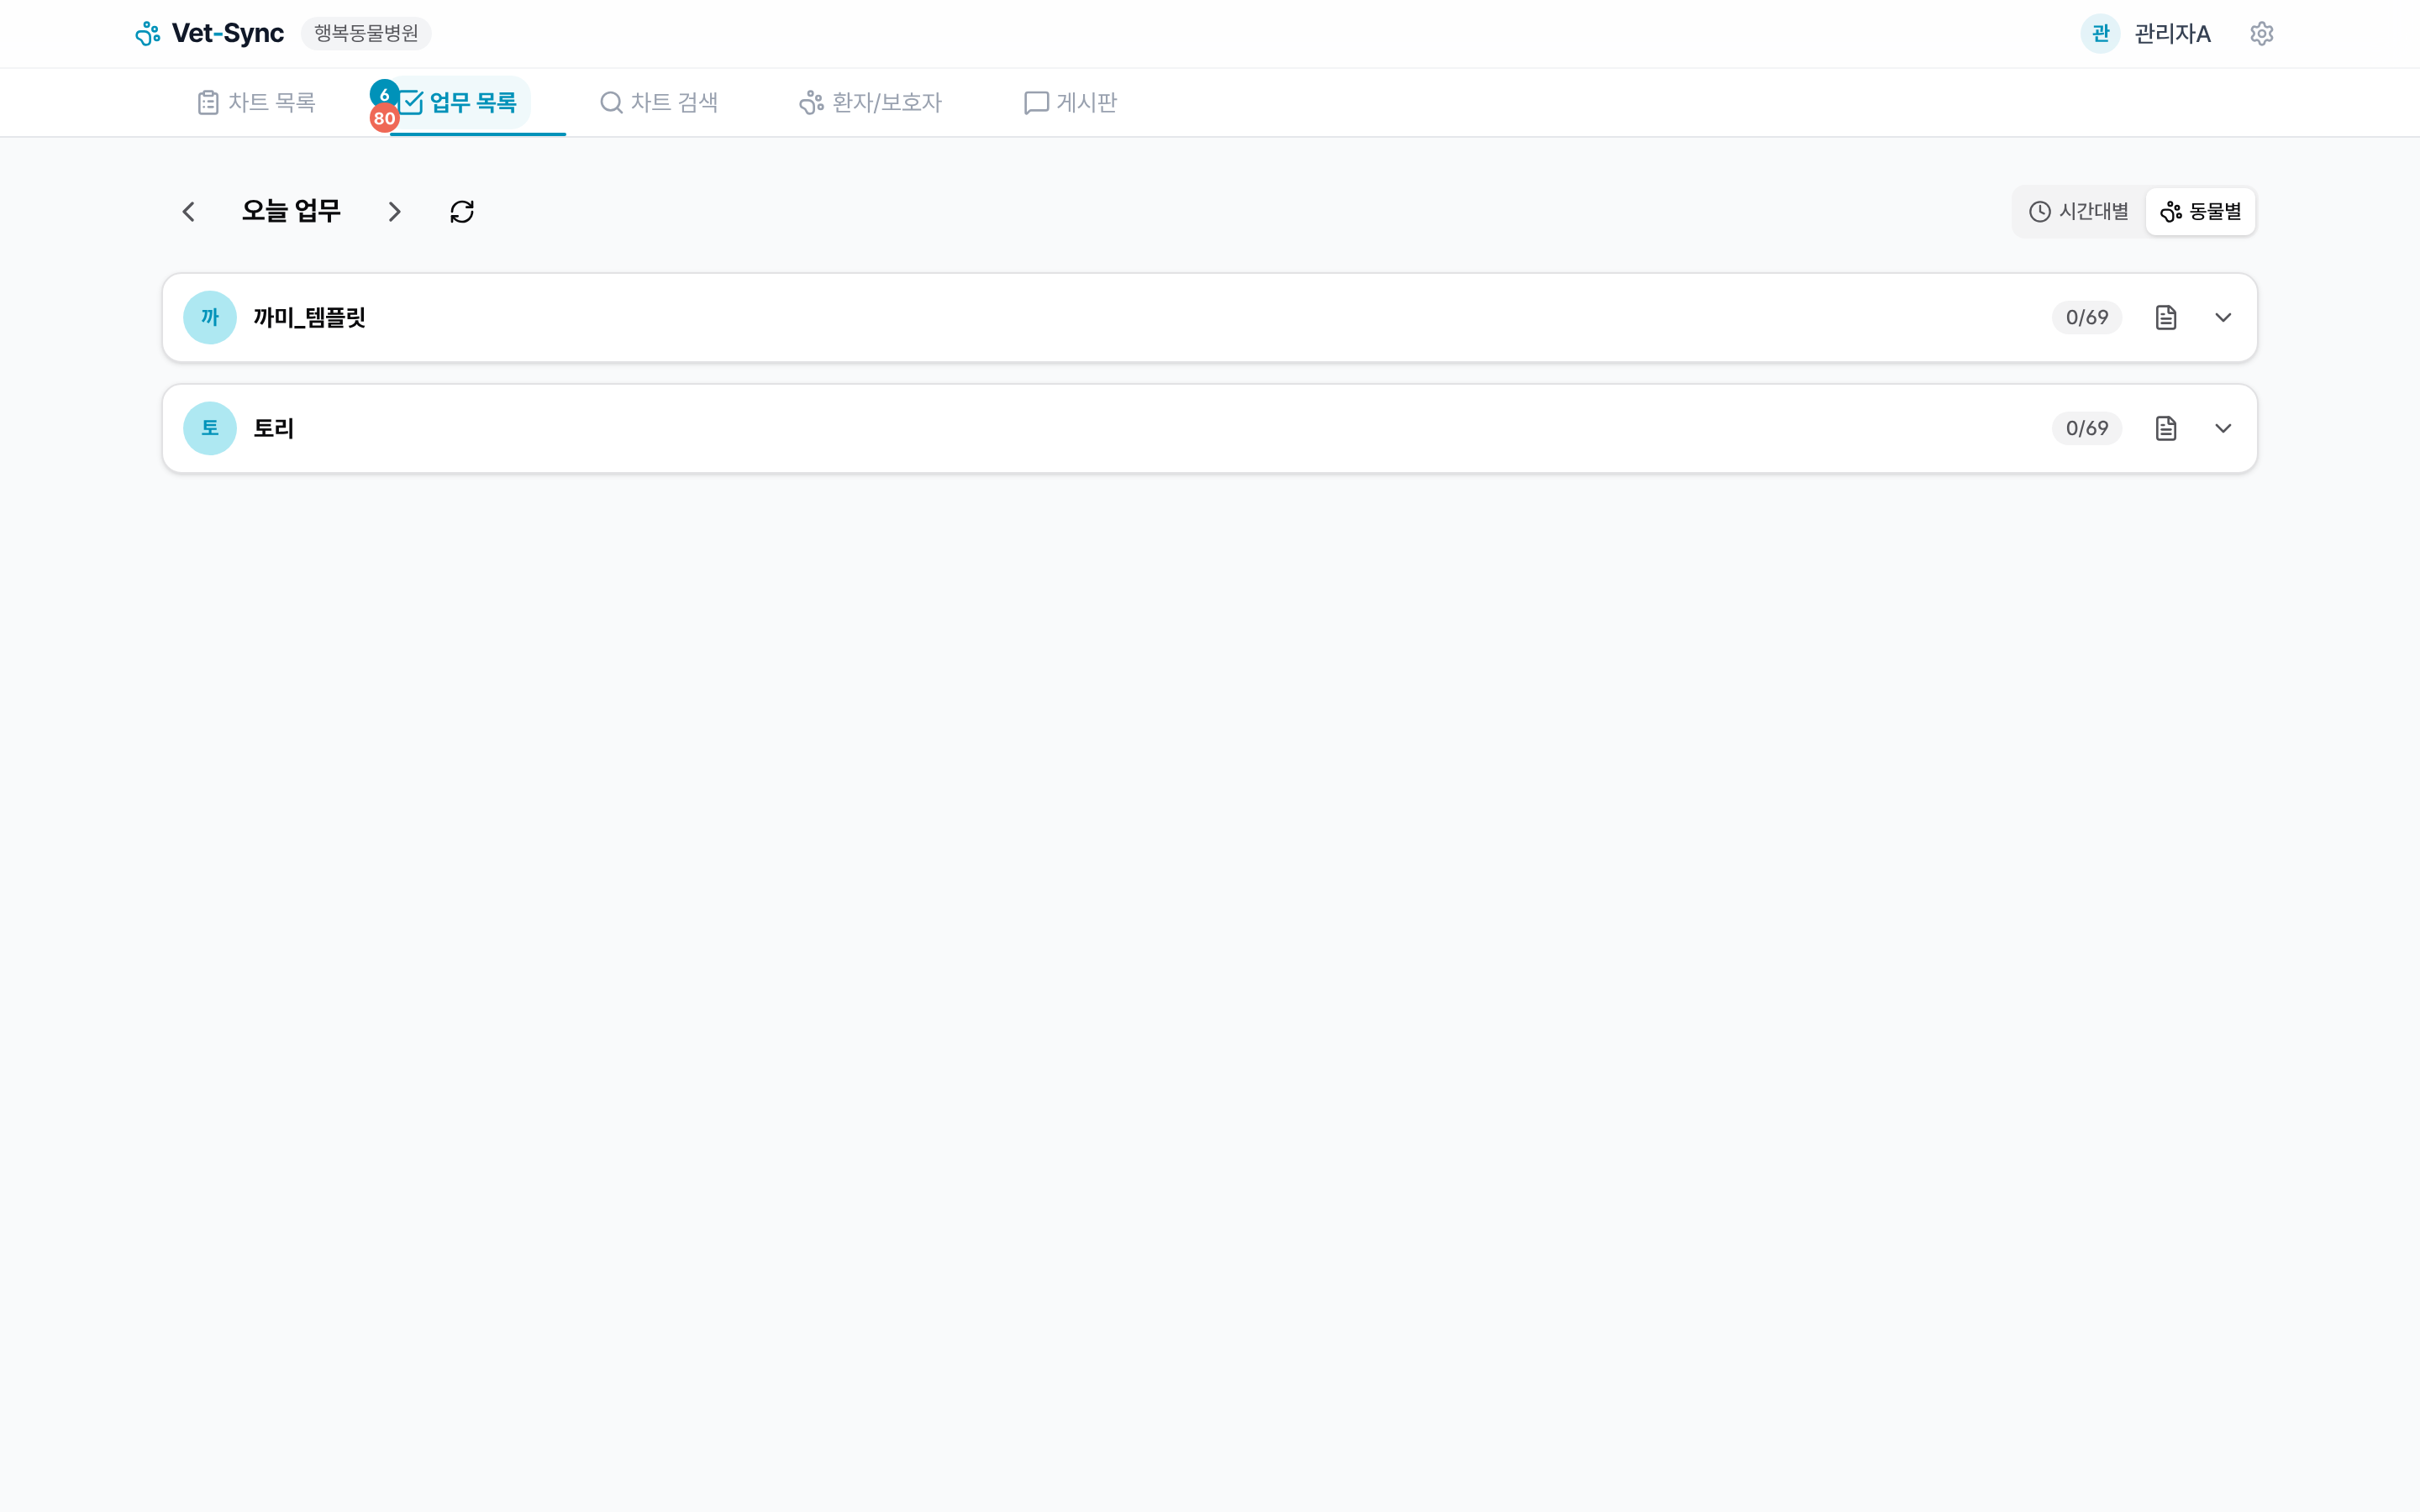Screen dimensions: 2420x1512
Task: Click the red 80 notification badge
Action: click(x=384, y=119)
